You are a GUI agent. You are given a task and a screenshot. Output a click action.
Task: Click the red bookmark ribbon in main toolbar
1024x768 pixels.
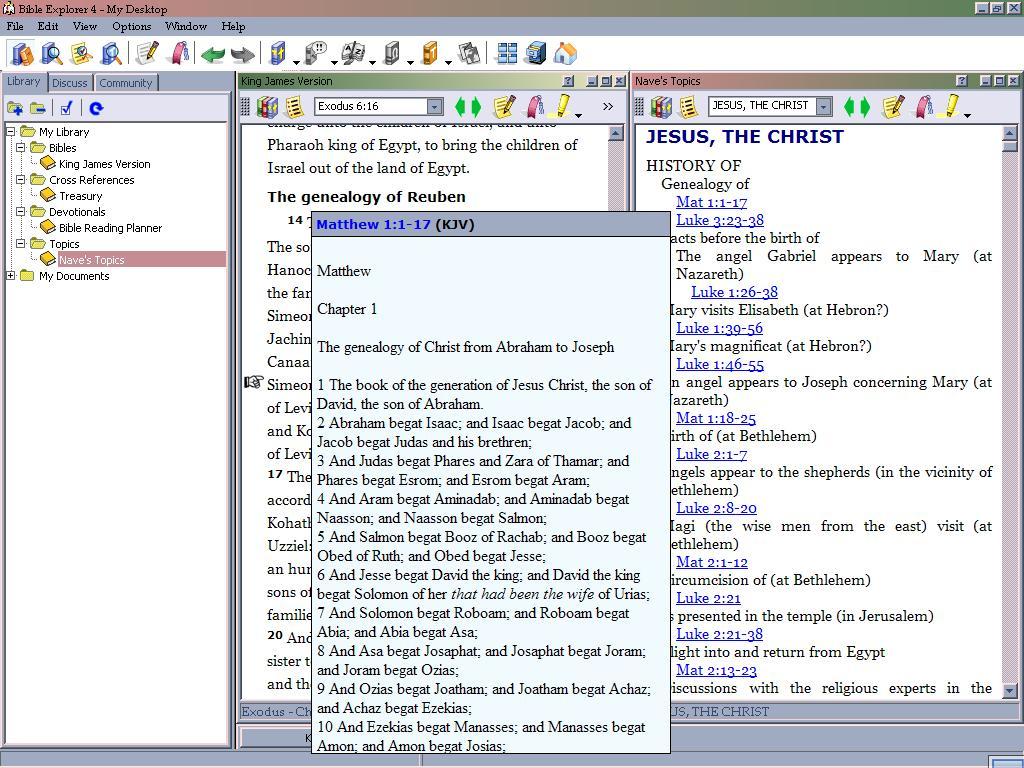point(178,54)
